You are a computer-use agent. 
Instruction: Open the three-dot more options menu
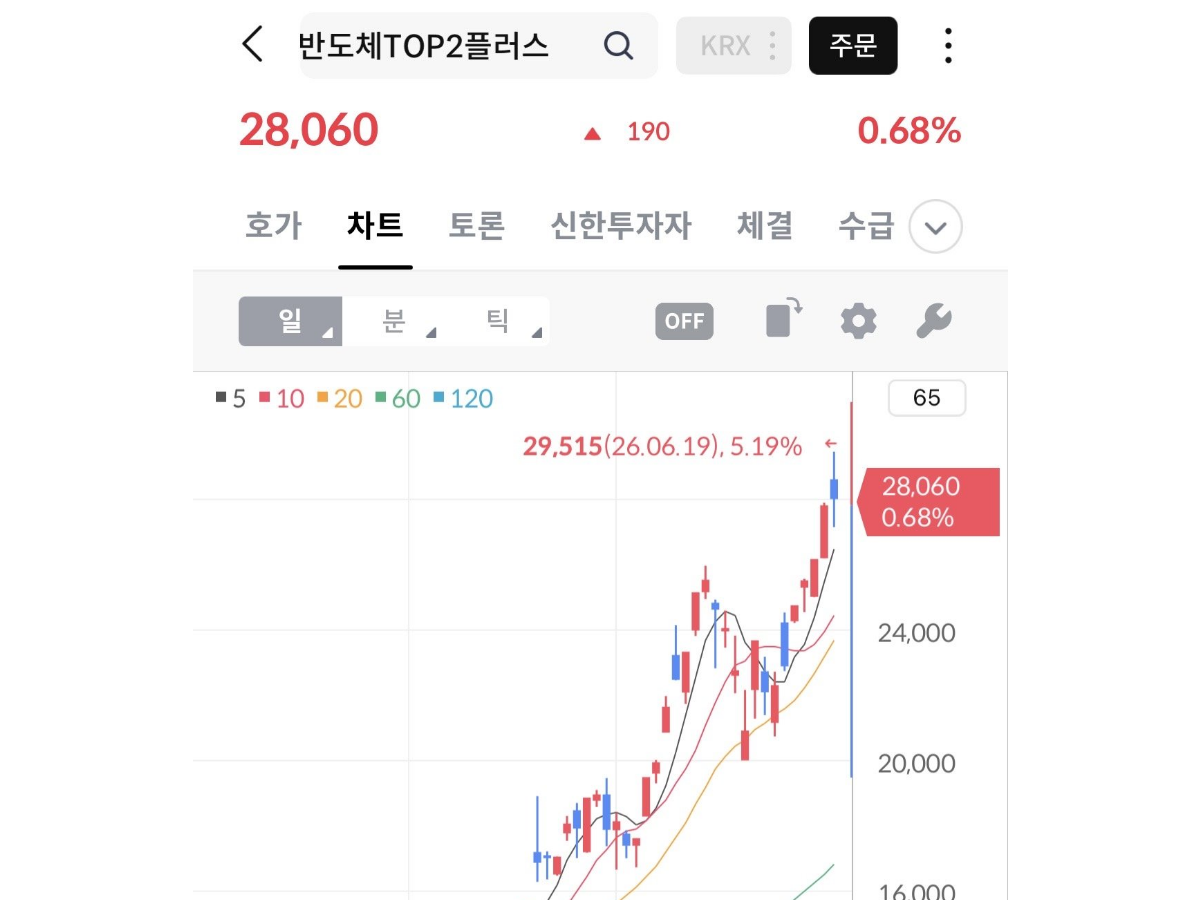click(948, 45)
